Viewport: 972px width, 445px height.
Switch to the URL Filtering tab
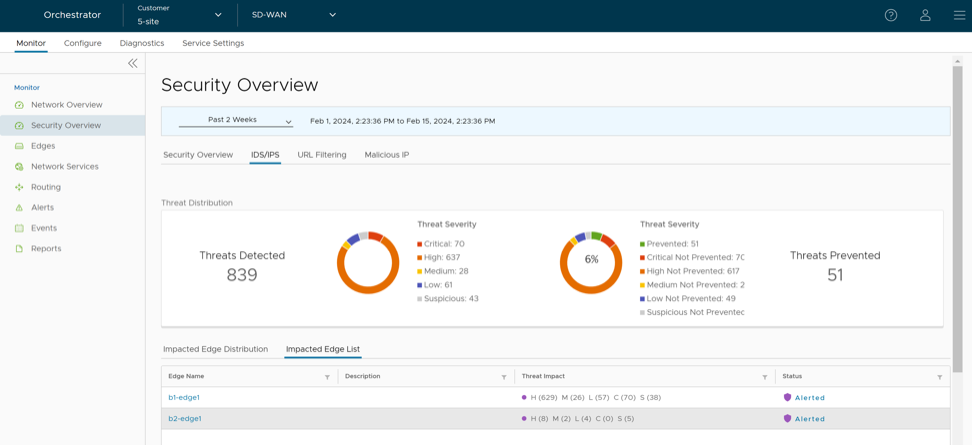point(322,155)
